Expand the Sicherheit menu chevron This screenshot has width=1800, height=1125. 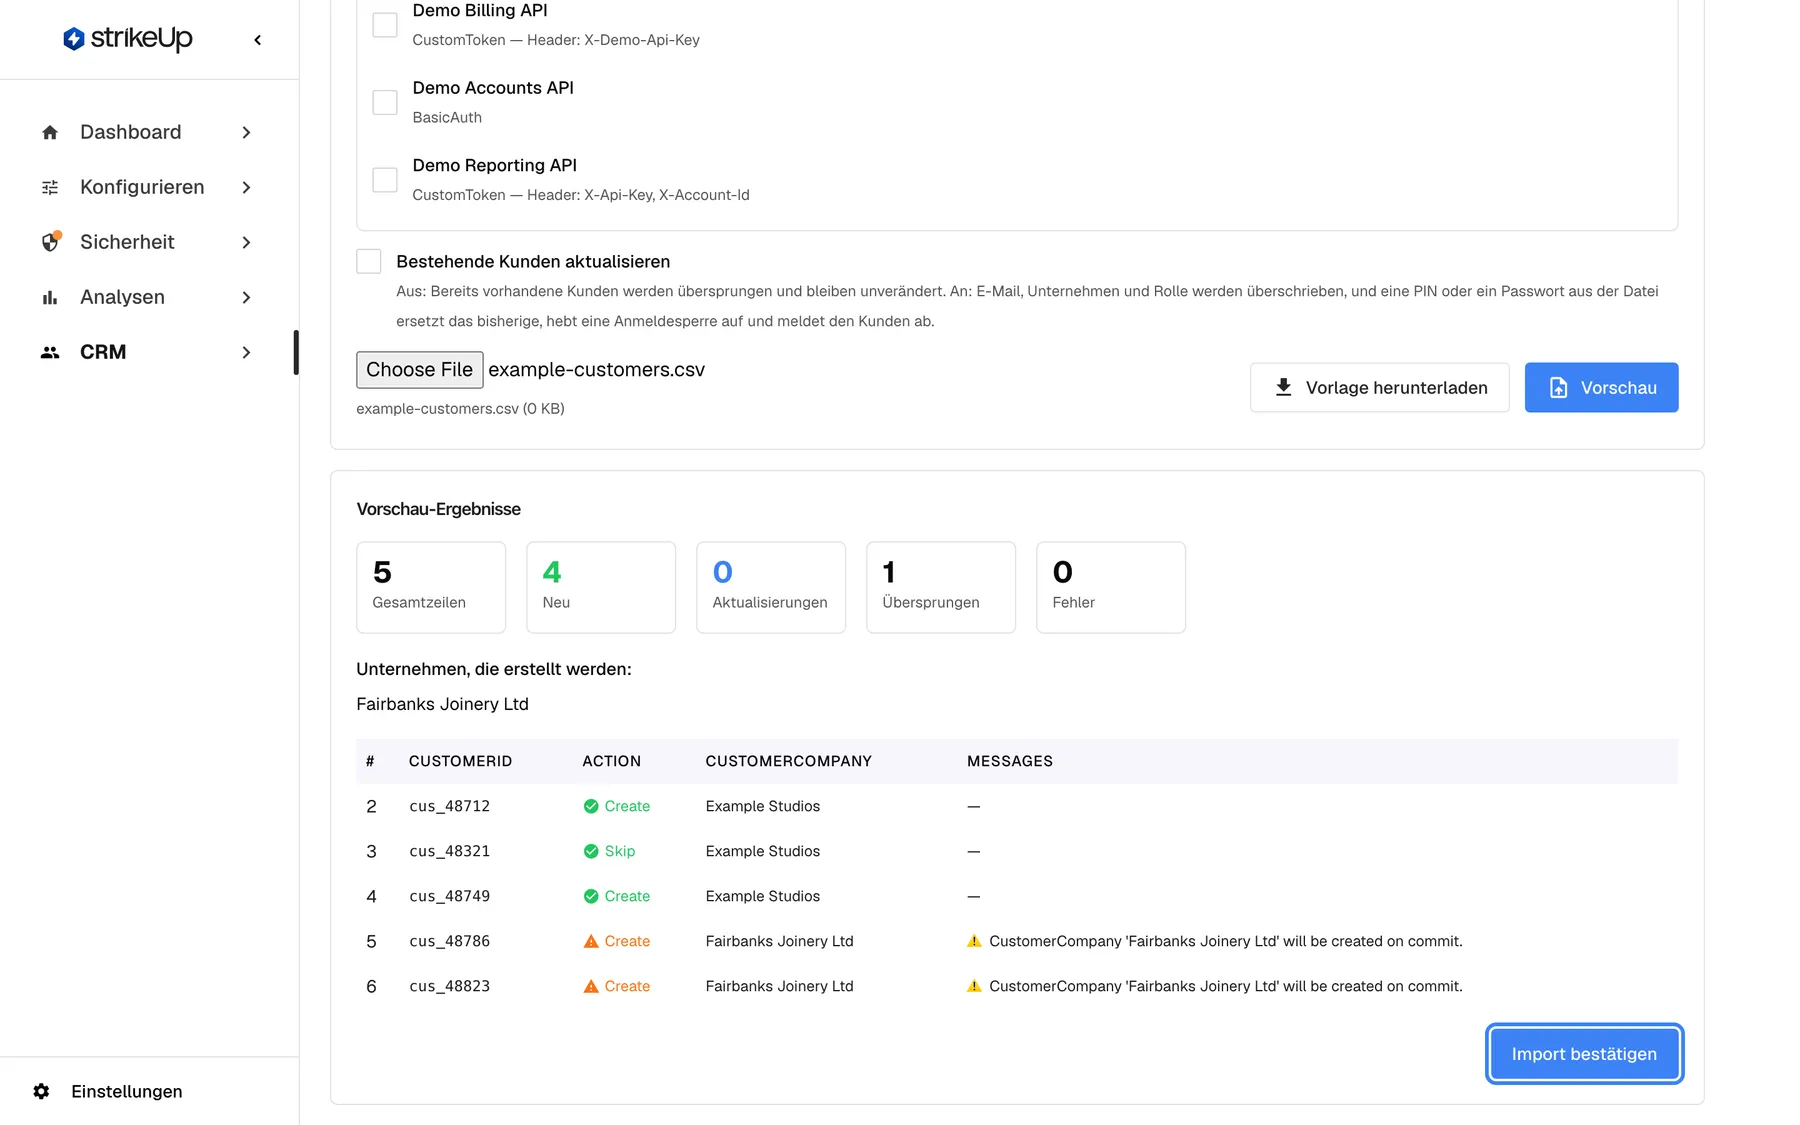click(x=246, y=243)
